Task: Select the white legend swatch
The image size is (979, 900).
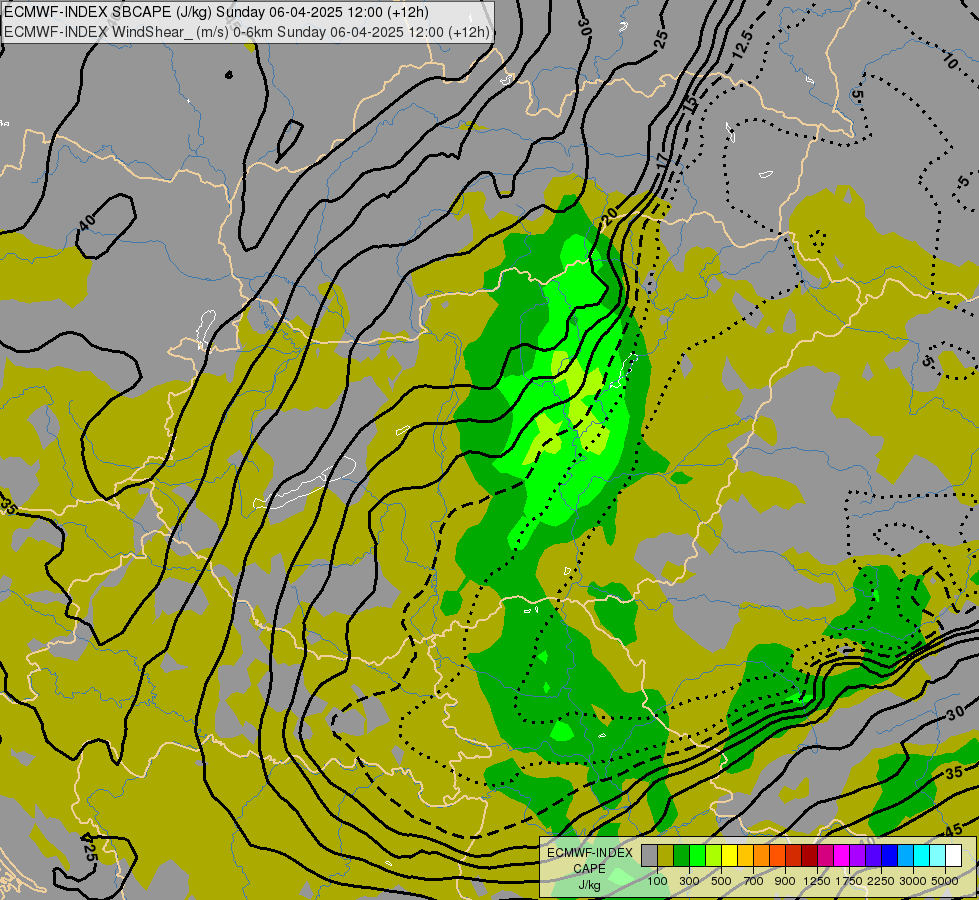Action: coord(953,856)
